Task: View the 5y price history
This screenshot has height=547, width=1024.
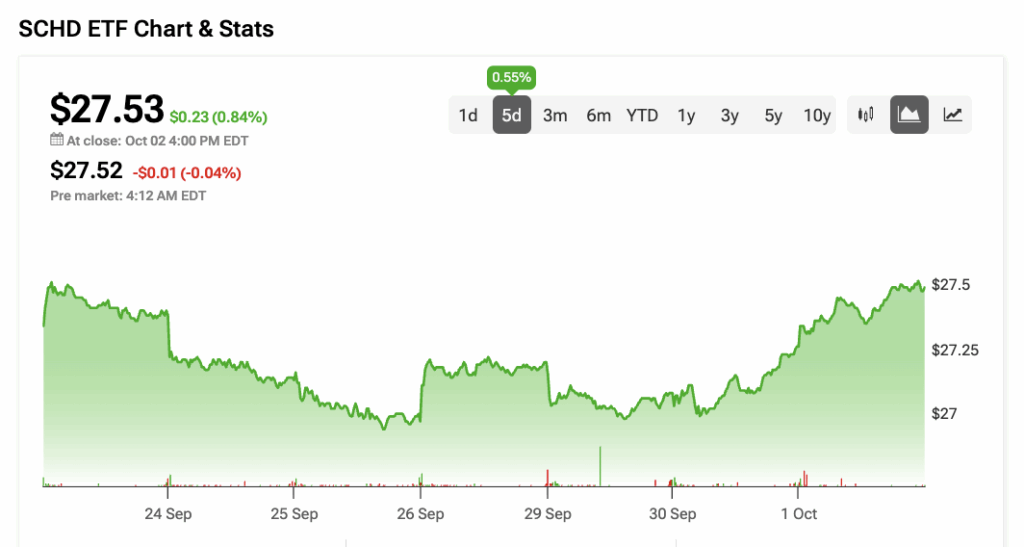Action: [773, 115]
